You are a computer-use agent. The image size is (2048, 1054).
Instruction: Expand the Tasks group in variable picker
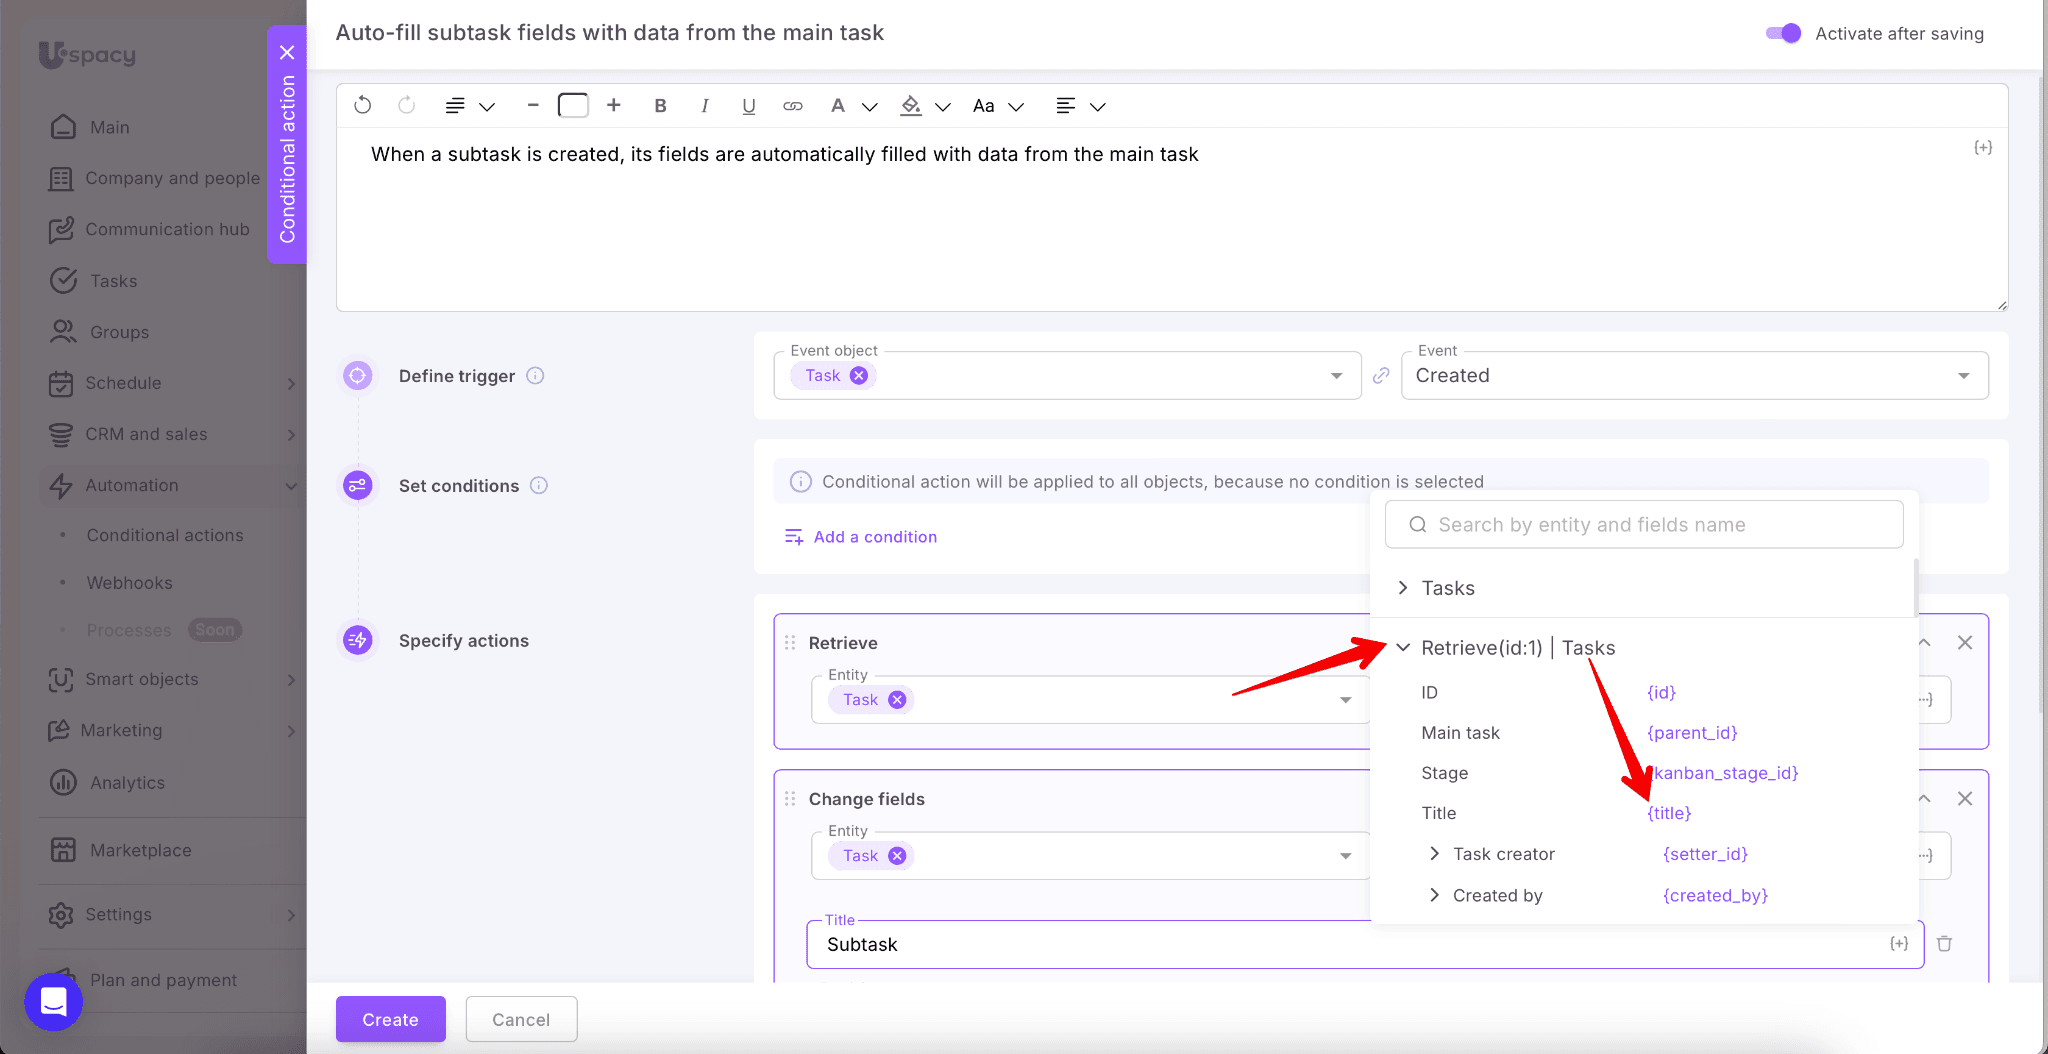pos(1403,588)
